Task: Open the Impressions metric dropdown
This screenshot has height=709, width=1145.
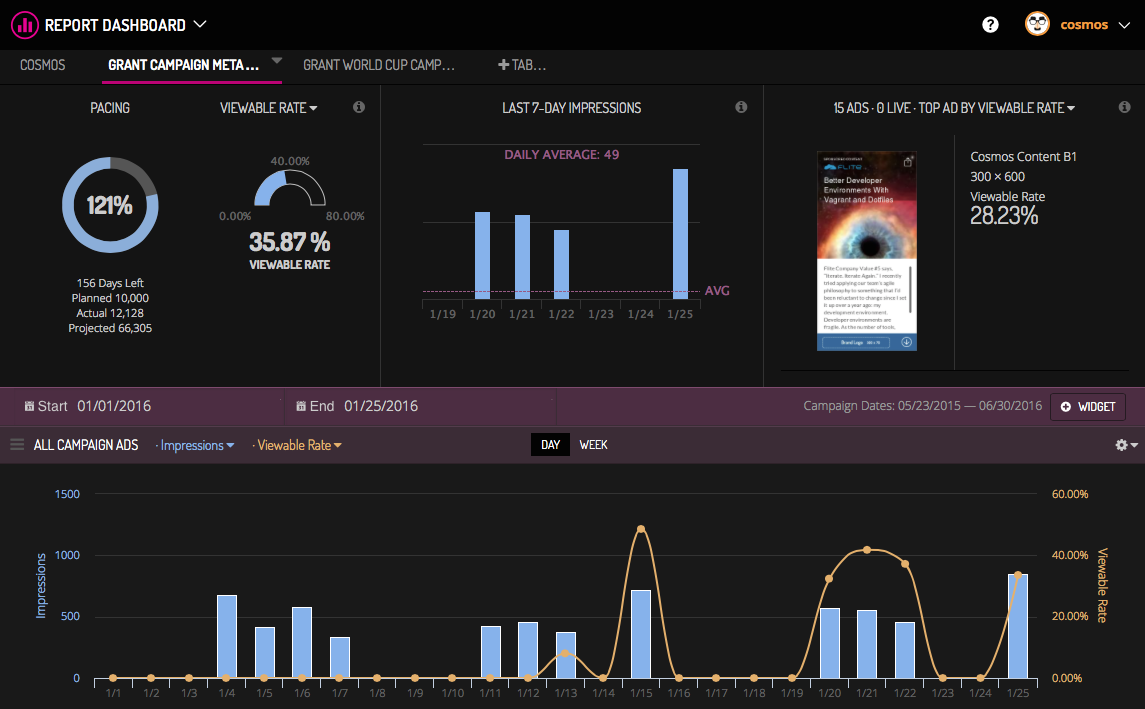Action: pos(197,445)
